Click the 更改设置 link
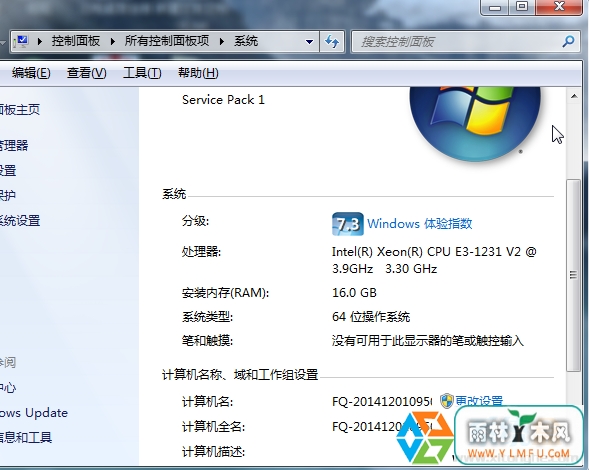The height and width of the screenshot is (470, 589). click(479, 401)
